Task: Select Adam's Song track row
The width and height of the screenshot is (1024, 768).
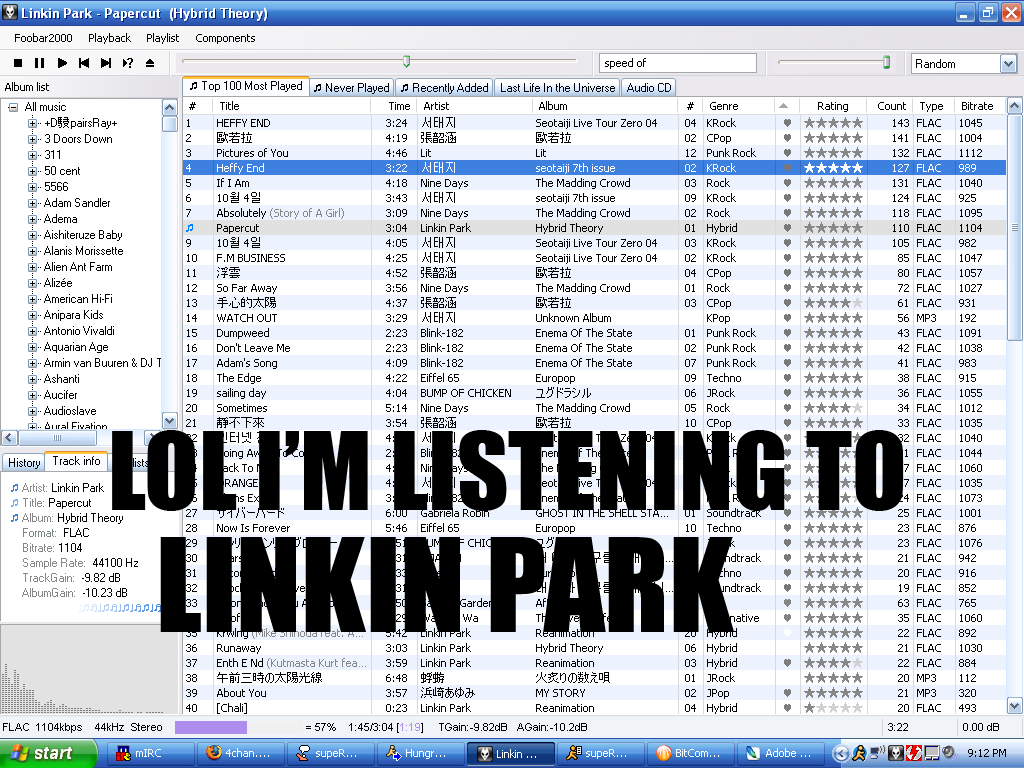Action: pos(594,363)
